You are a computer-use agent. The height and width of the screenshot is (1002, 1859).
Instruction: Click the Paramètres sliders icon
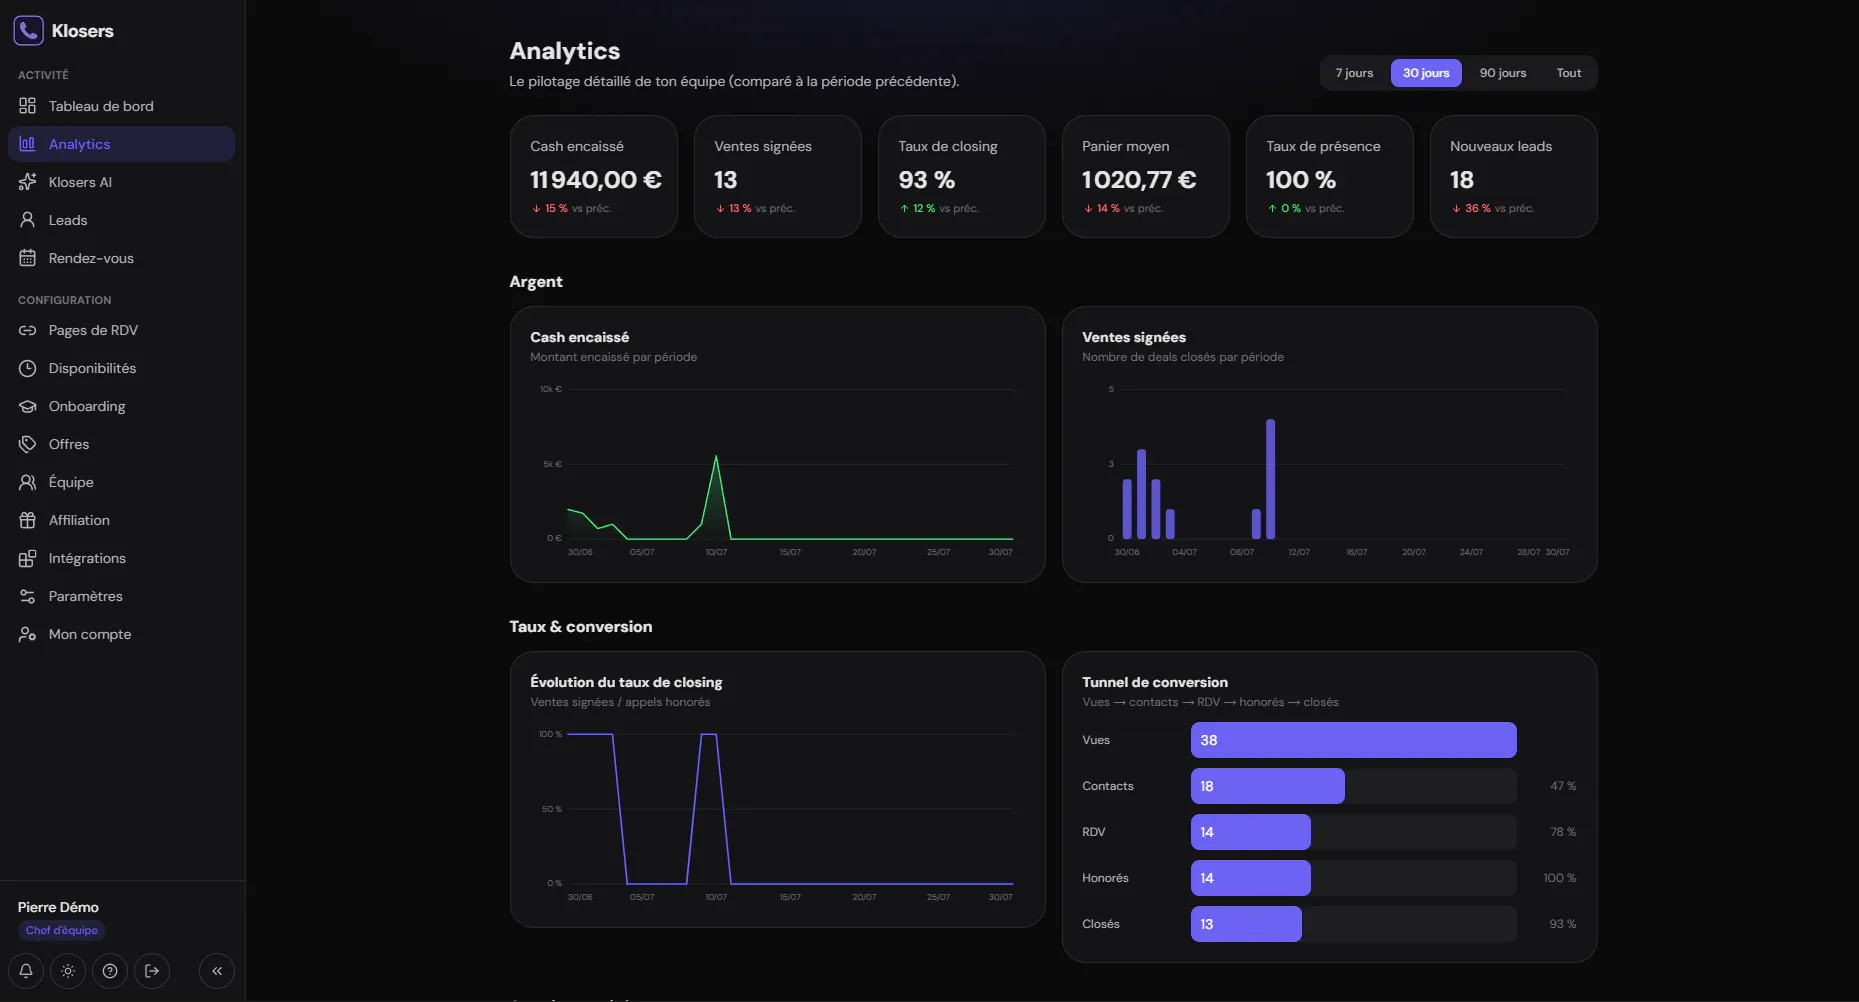click(28, 596)
